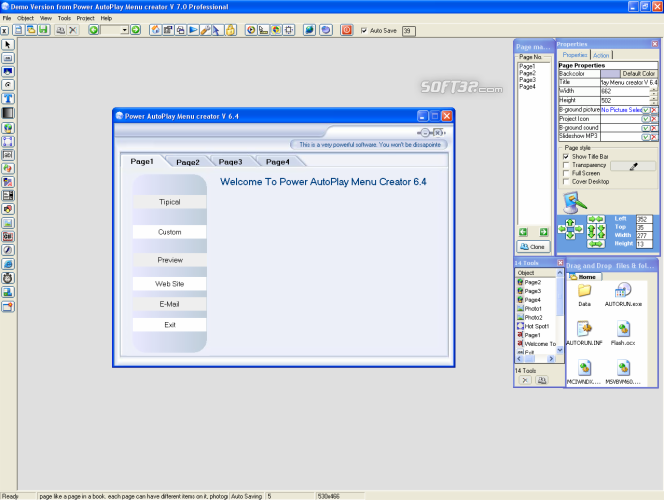Screen dimensions: 664x500
Task: Click the green next page arrow in Page manager
Action: pyautogui.click(x=543, y=232)
